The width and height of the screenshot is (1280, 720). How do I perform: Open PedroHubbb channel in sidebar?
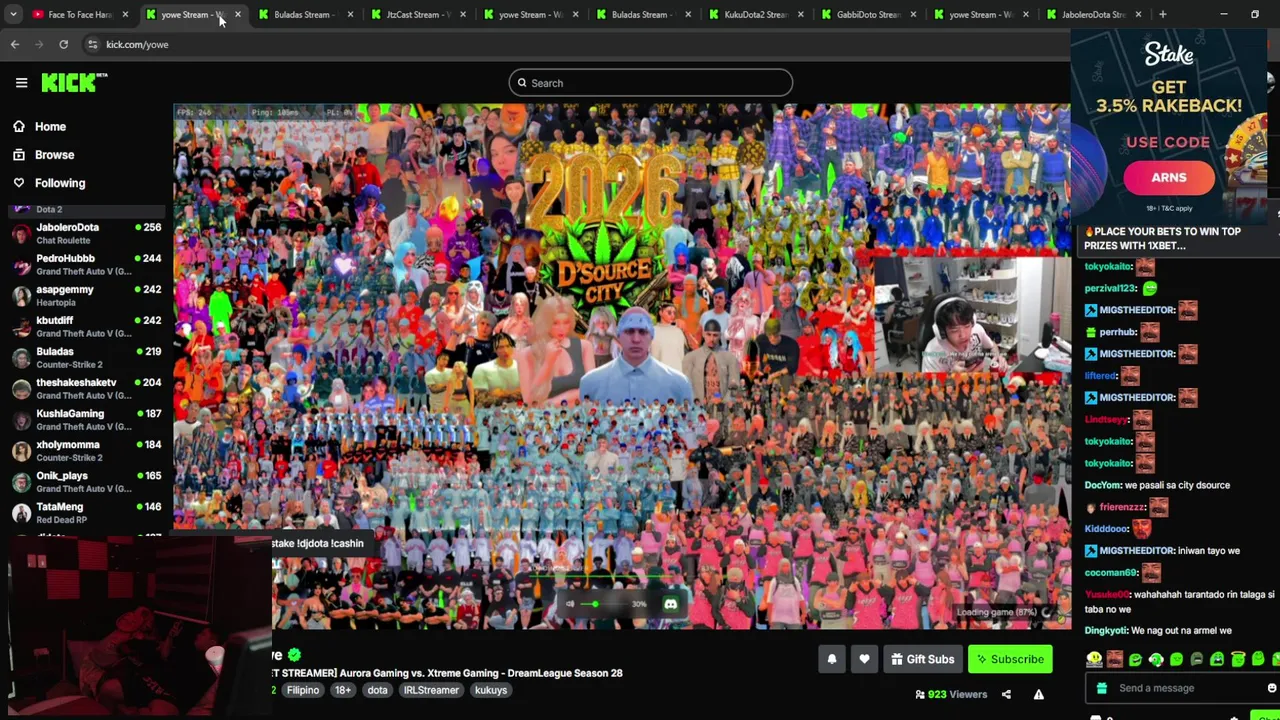(86, 264)
